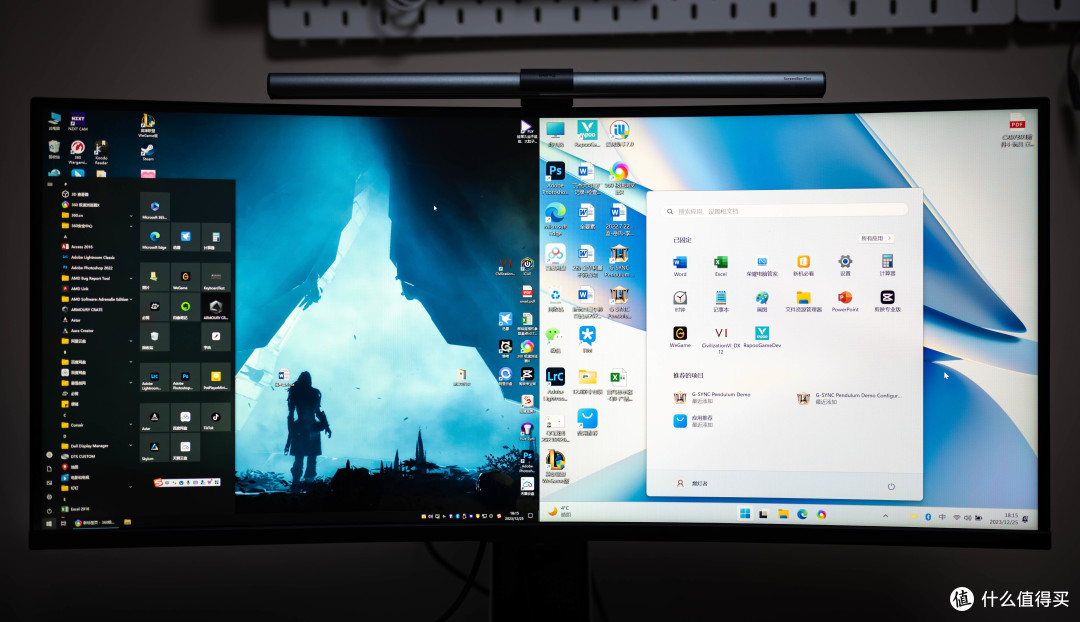The width and height of the screenshot is (1080, 622).
Task: Open the Clock app in the right Start menu
Action: coord(680,301)
